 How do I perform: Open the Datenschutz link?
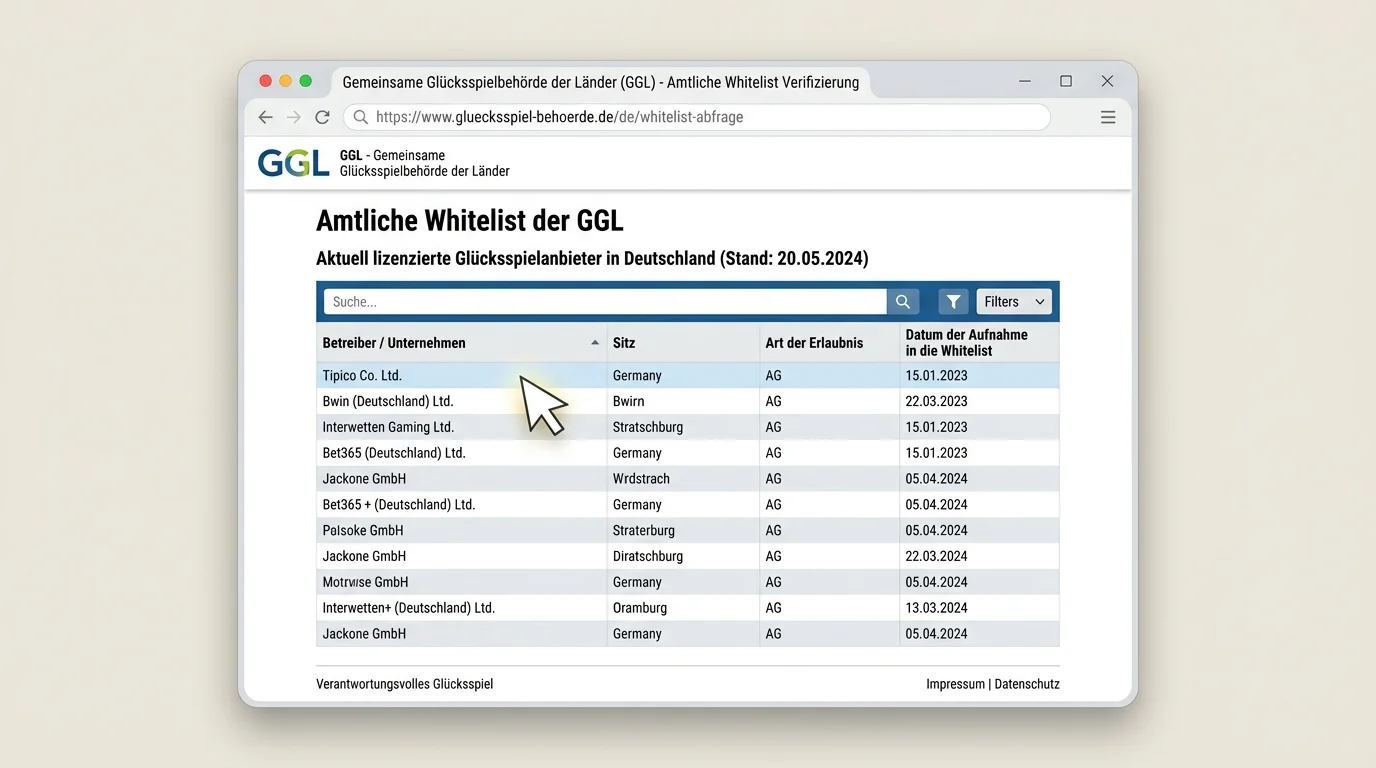tap(1027, 684)
